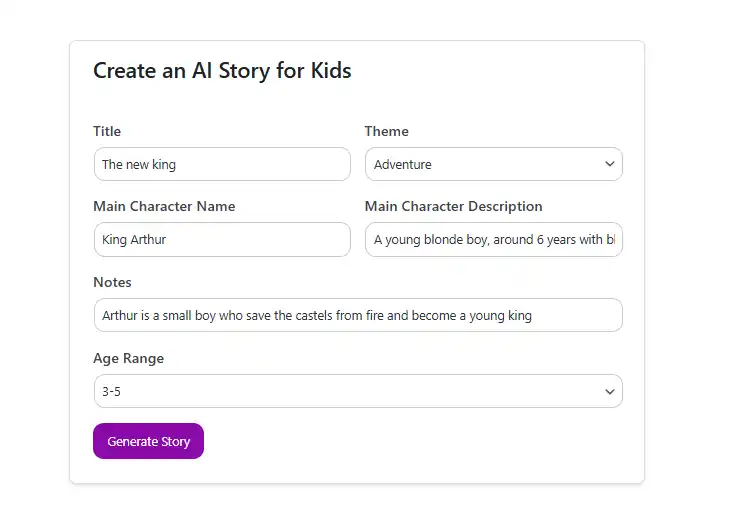
Task: Place cursor on 'King Arthur' text
Action: click(x=134, y=240)
